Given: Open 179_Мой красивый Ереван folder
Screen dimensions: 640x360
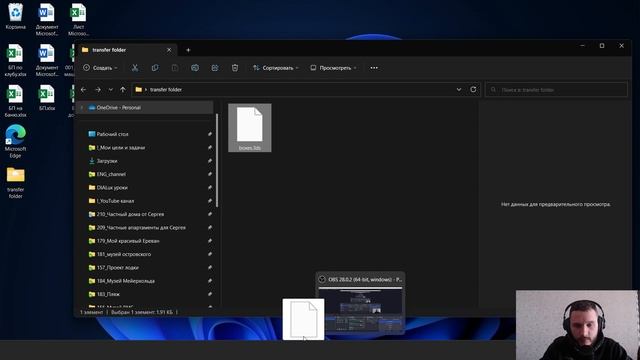Looking at the screenshot, I should point(128,241).
